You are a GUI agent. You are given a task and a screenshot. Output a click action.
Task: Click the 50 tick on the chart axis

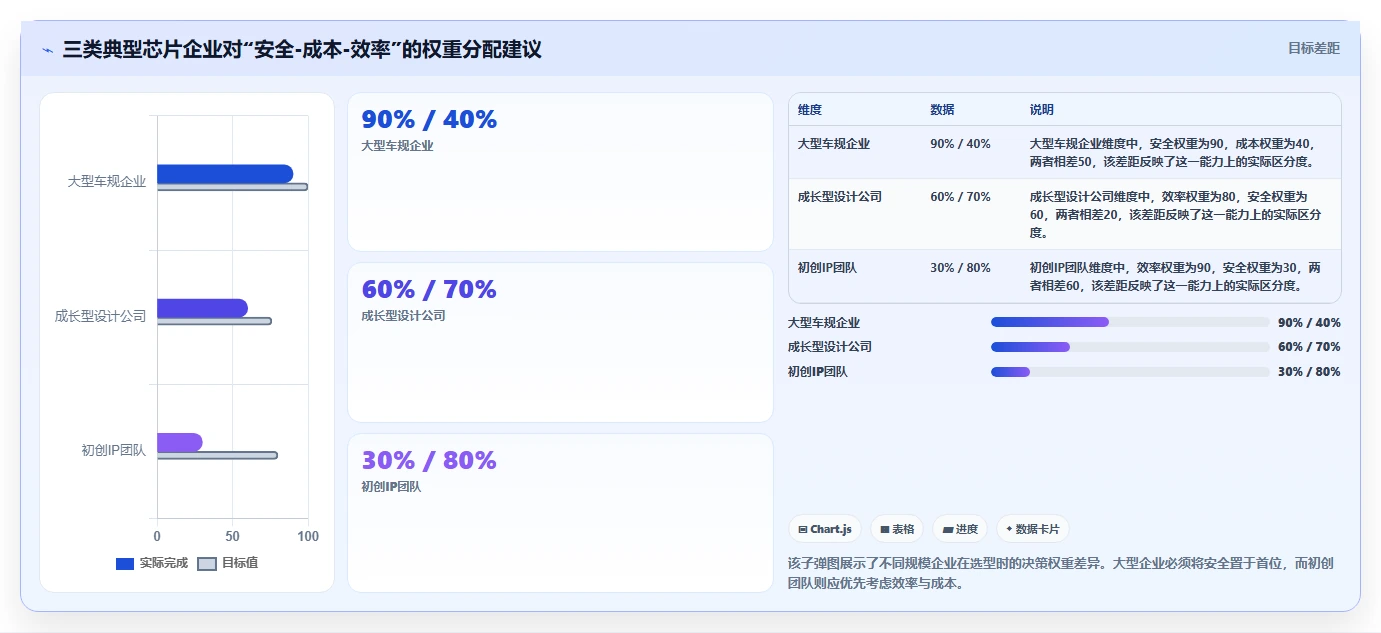pos(232,536)
